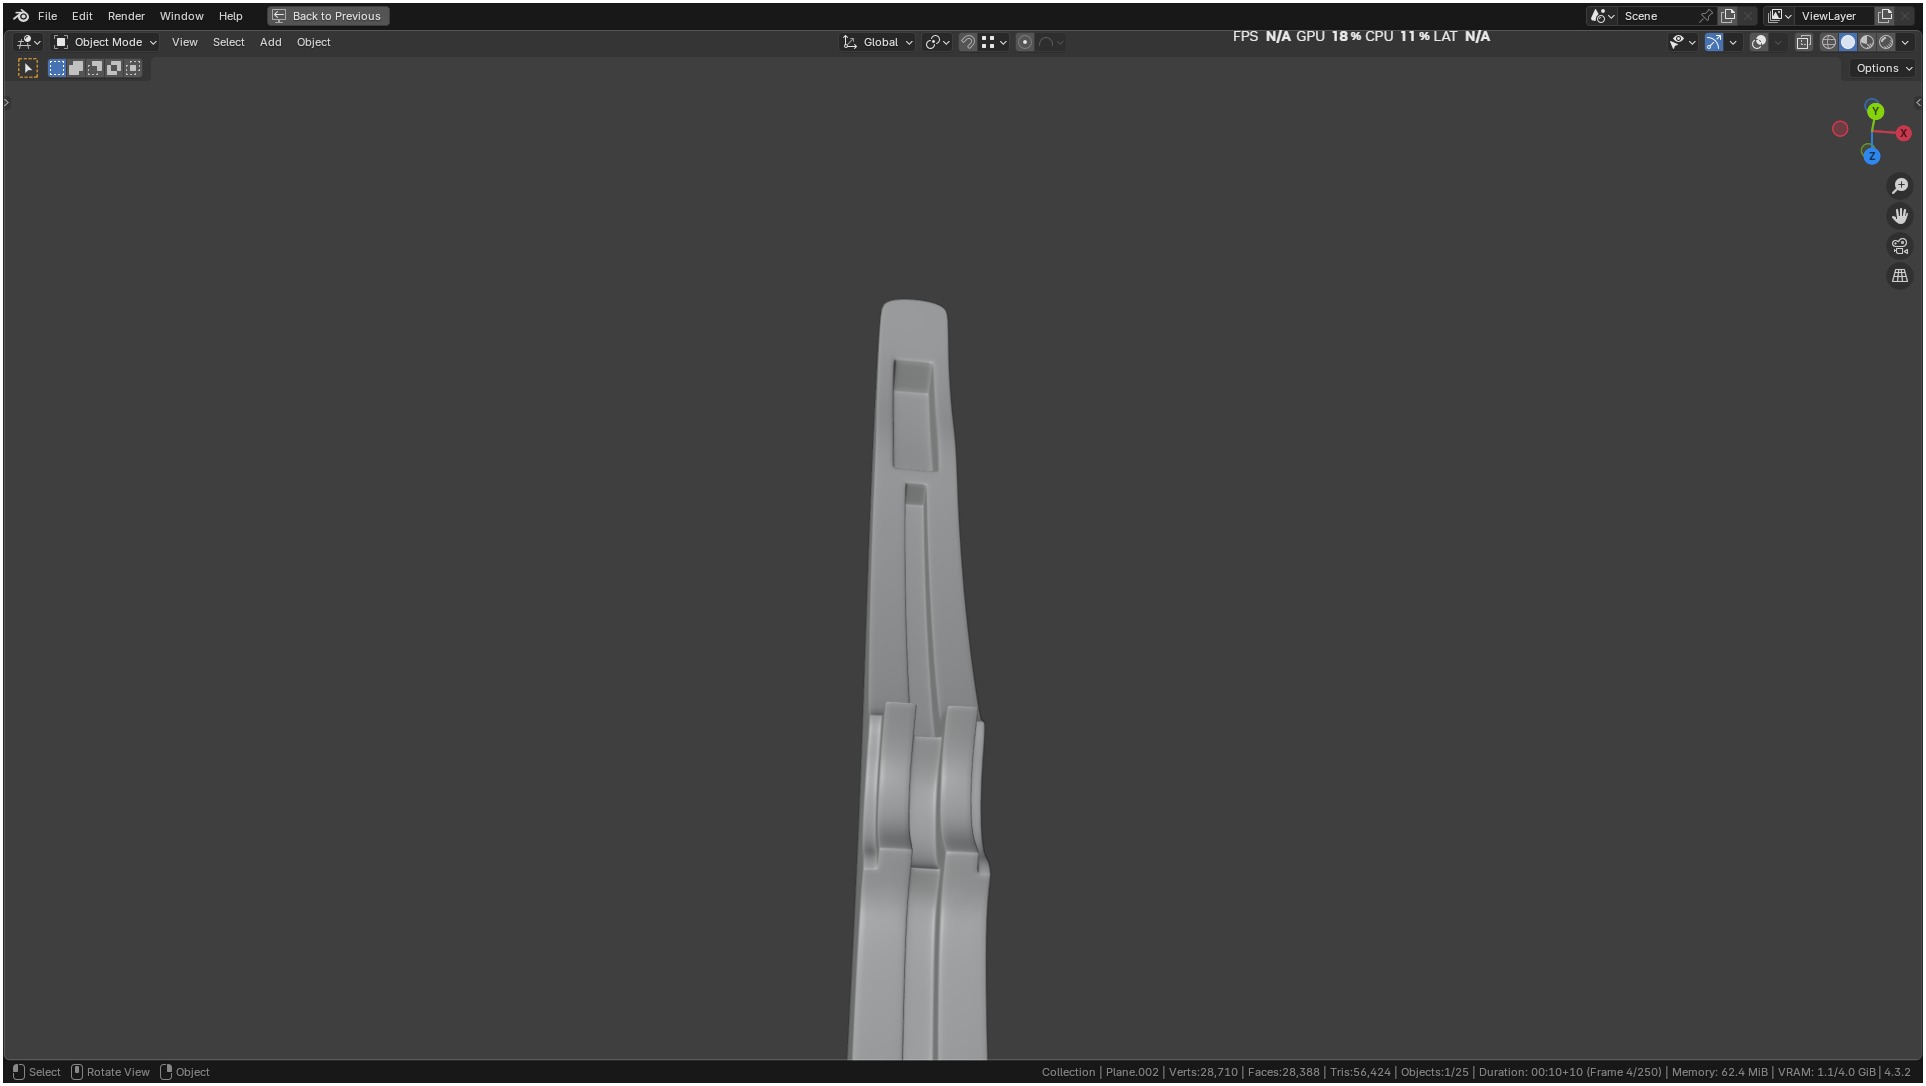Open the Help menu
The width and height of the screenshot is (1926, 1086).
click(x=230, y=16)
